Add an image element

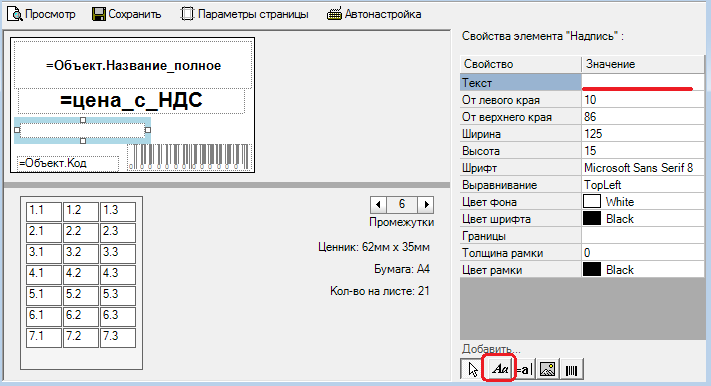pyautogui.click(x=548, y=369)
